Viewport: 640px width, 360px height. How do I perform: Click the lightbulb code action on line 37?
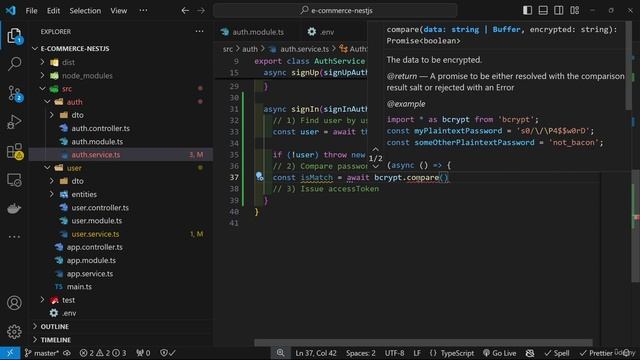click(x=259, y=176)
